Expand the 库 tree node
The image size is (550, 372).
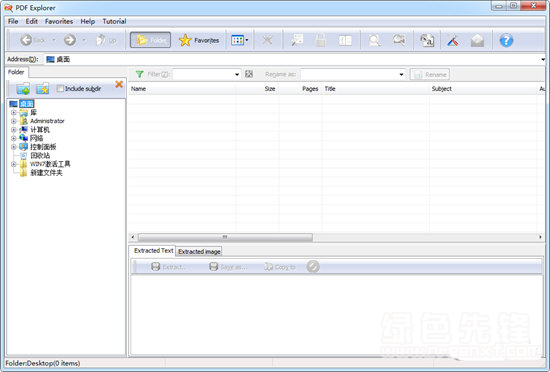[x=14, y=113]
